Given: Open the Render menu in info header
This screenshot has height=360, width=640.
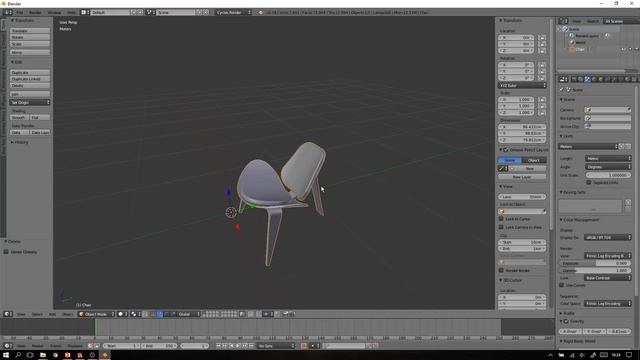Looking at the screenshot, I should point(35,12).
